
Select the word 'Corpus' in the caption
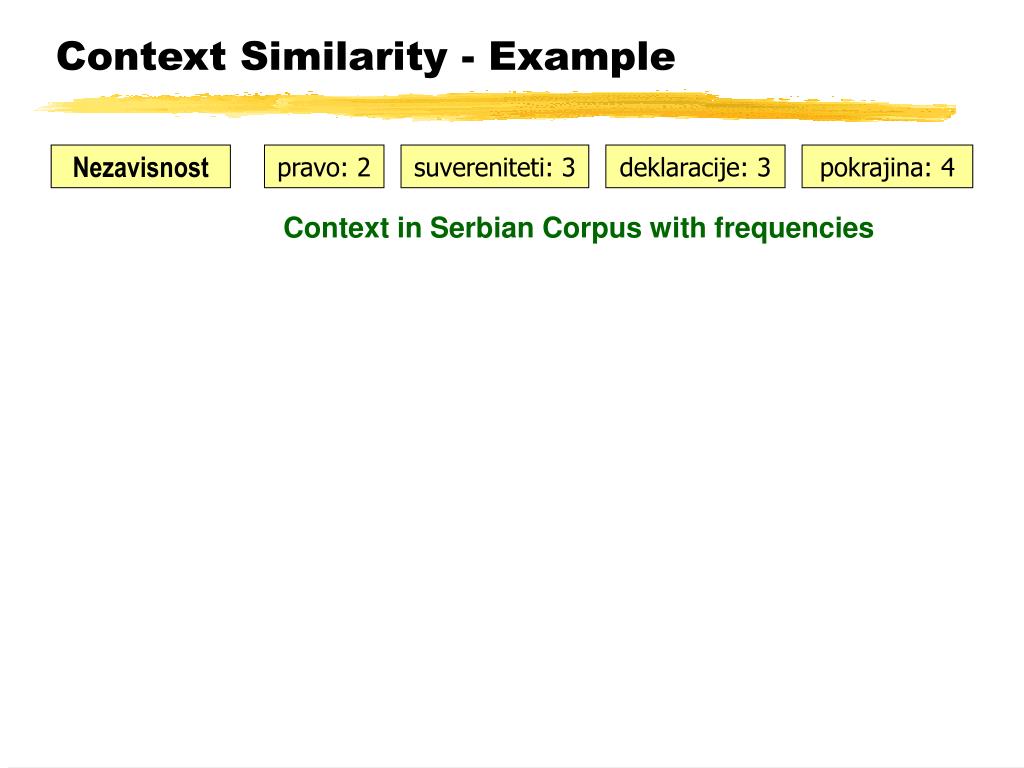pos(582,228)
